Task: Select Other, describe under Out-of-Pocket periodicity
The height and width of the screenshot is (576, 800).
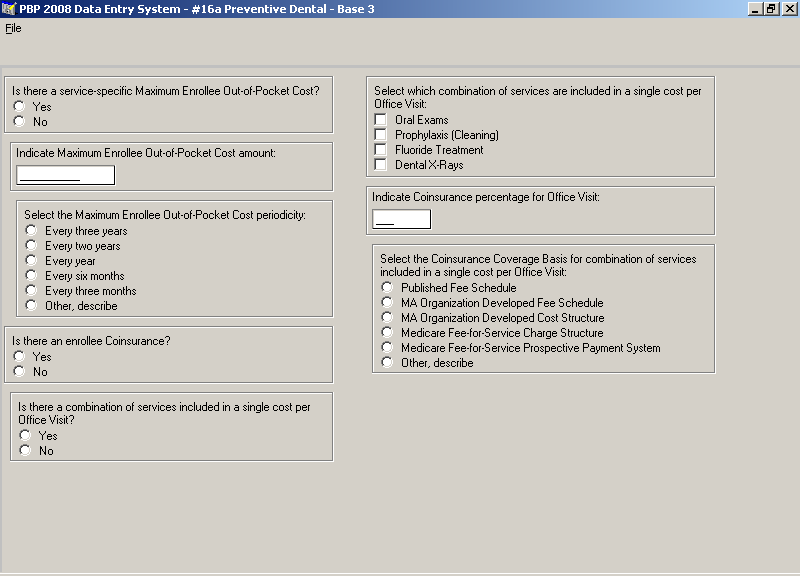Action: (31, 306)
